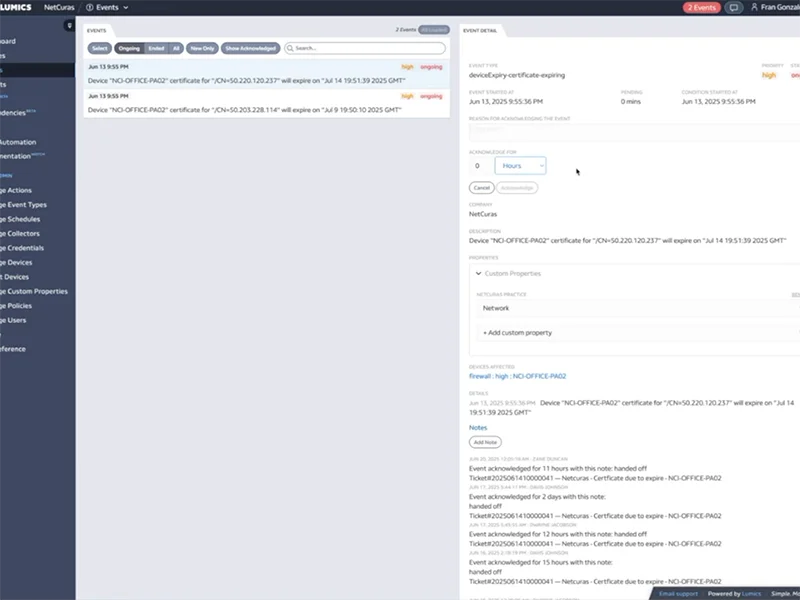The image size is (800, 600).
Task: Click the company name NetCuras in event detail
Action: [x=483, y=214]
